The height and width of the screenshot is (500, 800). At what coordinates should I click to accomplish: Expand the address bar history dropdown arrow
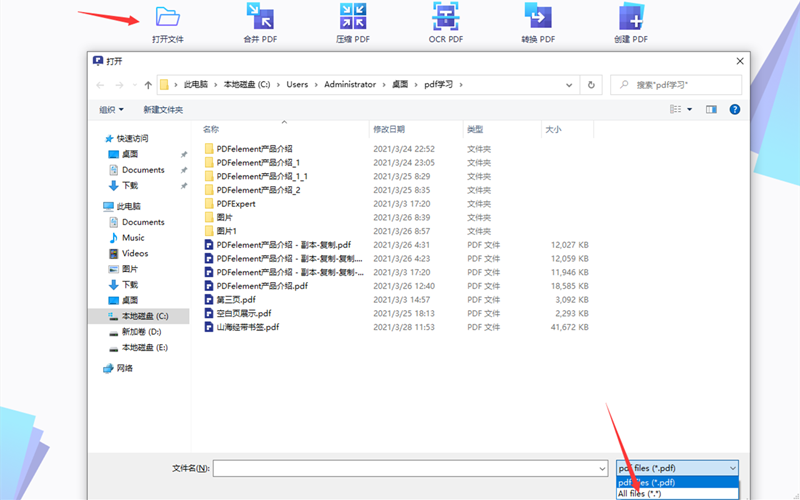pyautogui.click(x=571, y=85)
